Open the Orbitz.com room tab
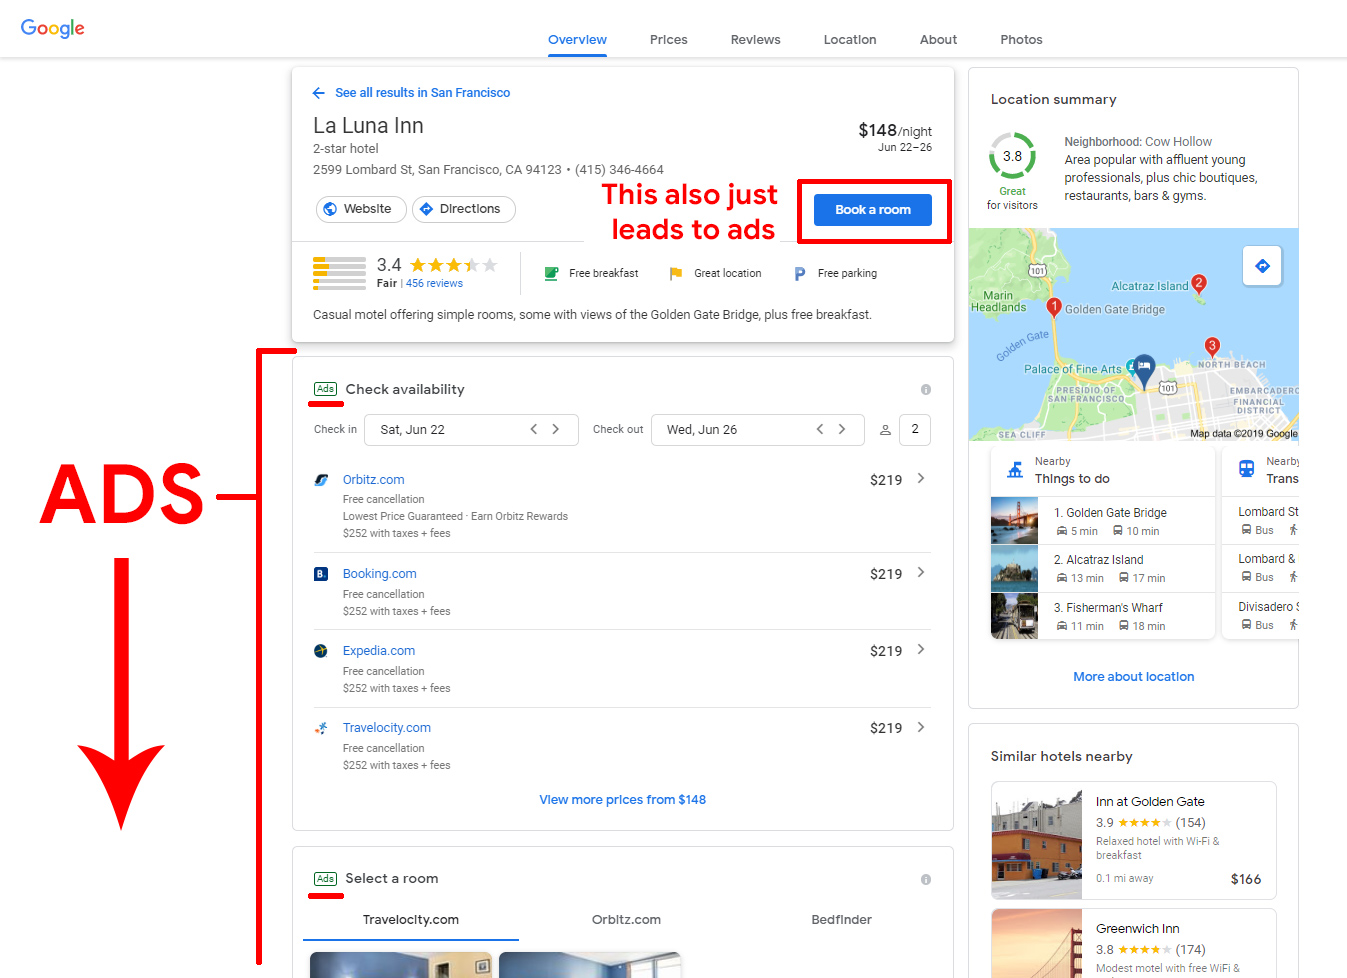This screenshot has height=978, width=1347. [626, 919]
